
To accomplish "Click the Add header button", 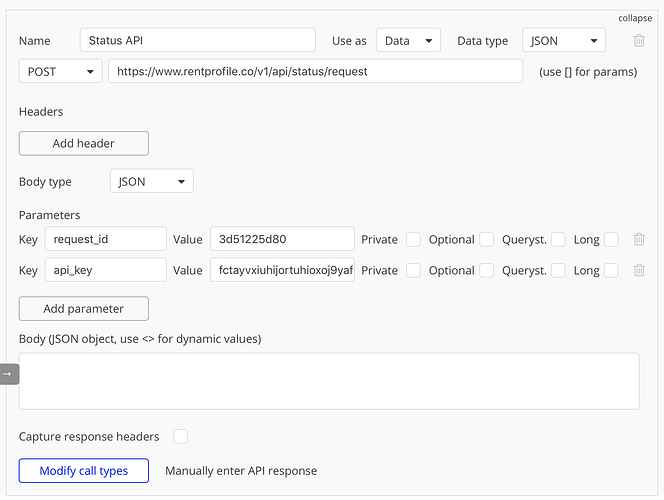I will point(83,143).
